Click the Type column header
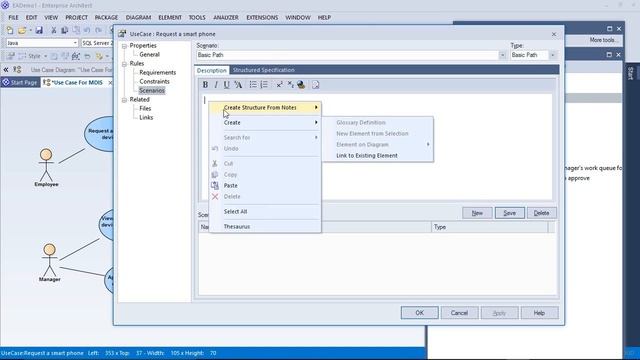 pyautogui.click(x=489, y=227)
